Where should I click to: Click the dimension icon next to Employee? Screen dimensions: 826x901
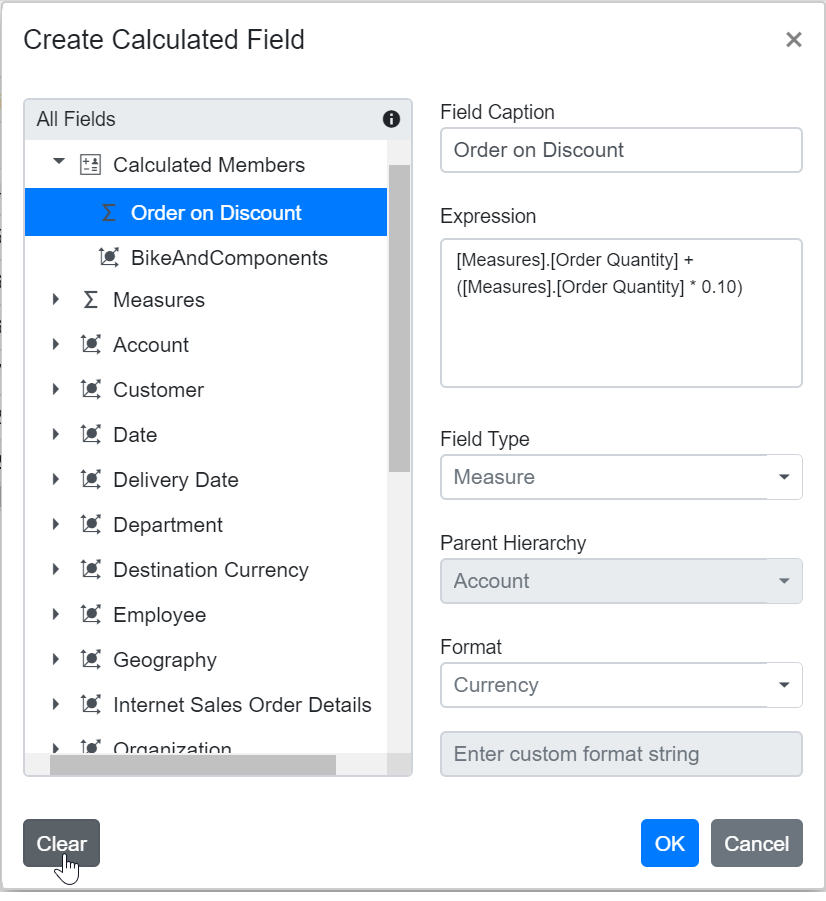click(91, 614)
